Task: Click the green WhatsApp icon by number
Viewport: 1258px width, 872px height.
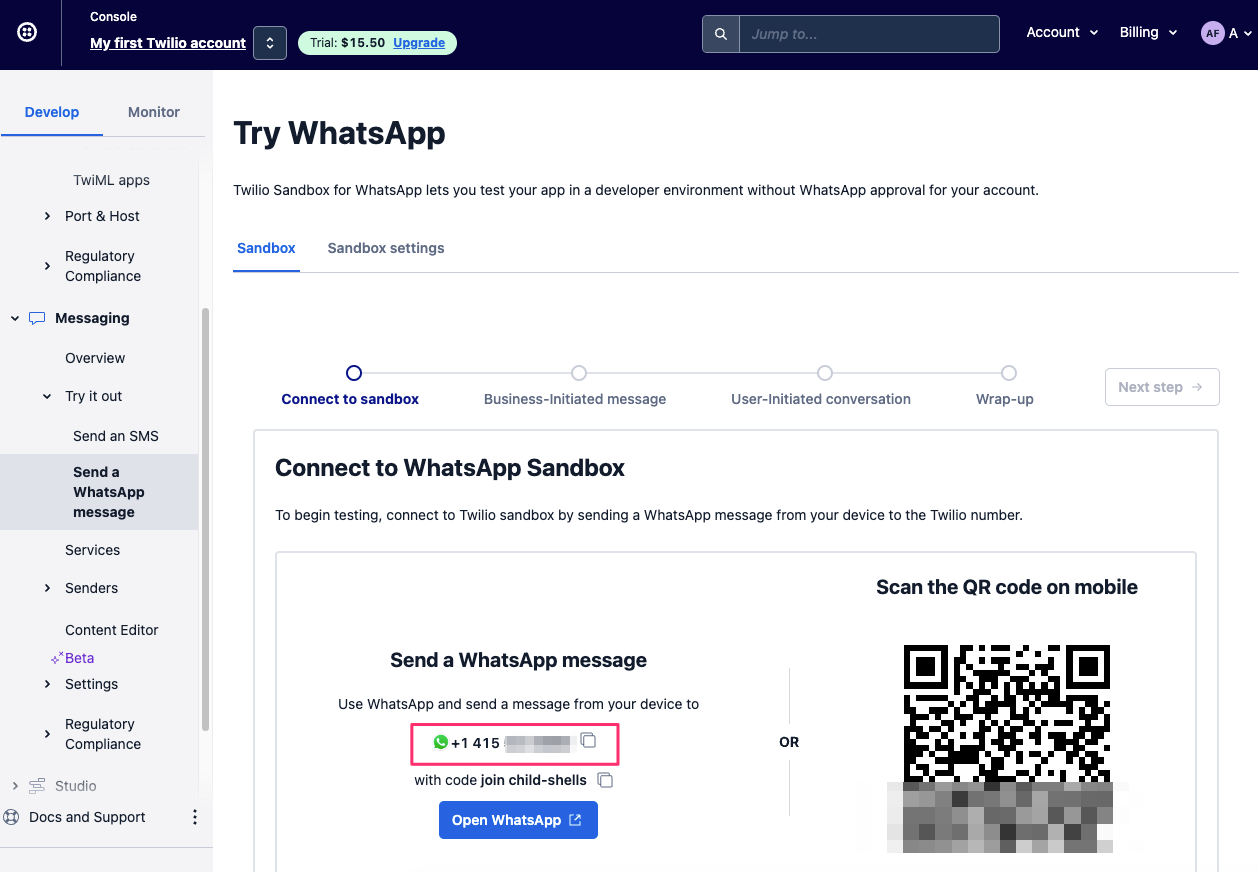Action: coord(441,742)
